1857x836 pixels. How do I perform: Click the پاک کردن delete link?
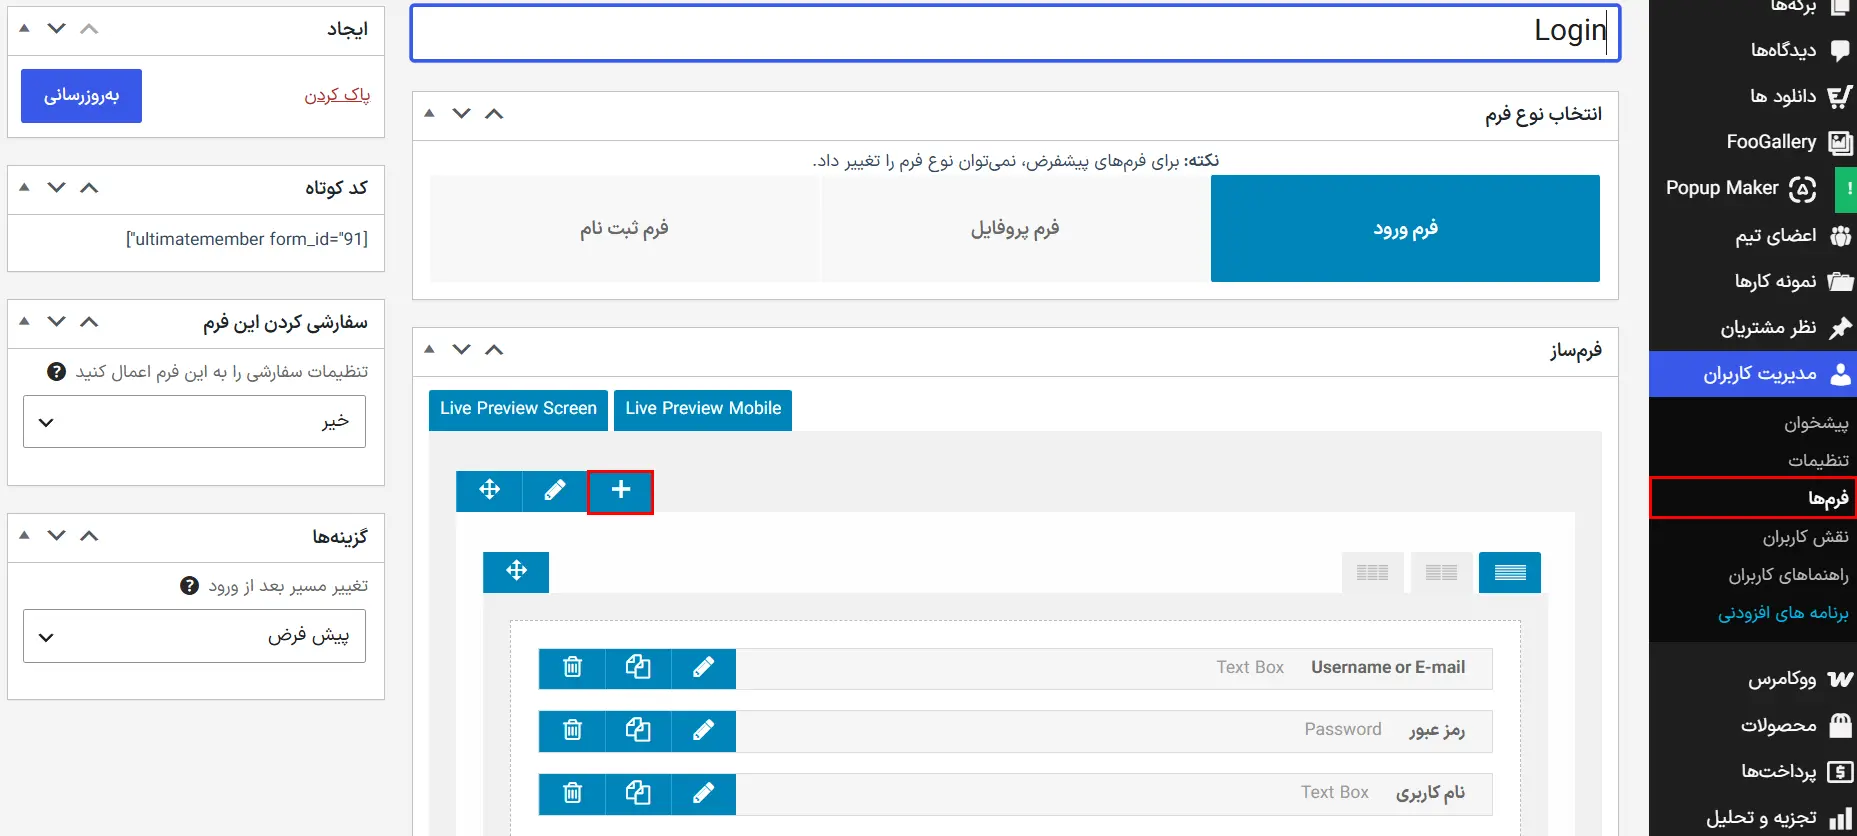(x=337, y=95)
